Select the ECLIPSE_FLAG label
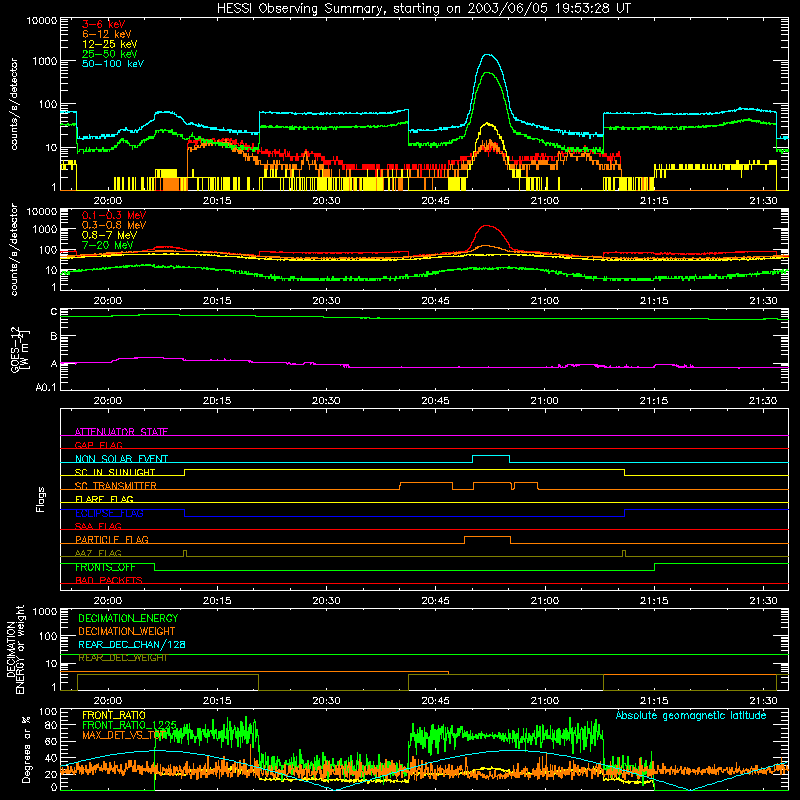Viewport: 800px width, 800px height. point(109,513)
